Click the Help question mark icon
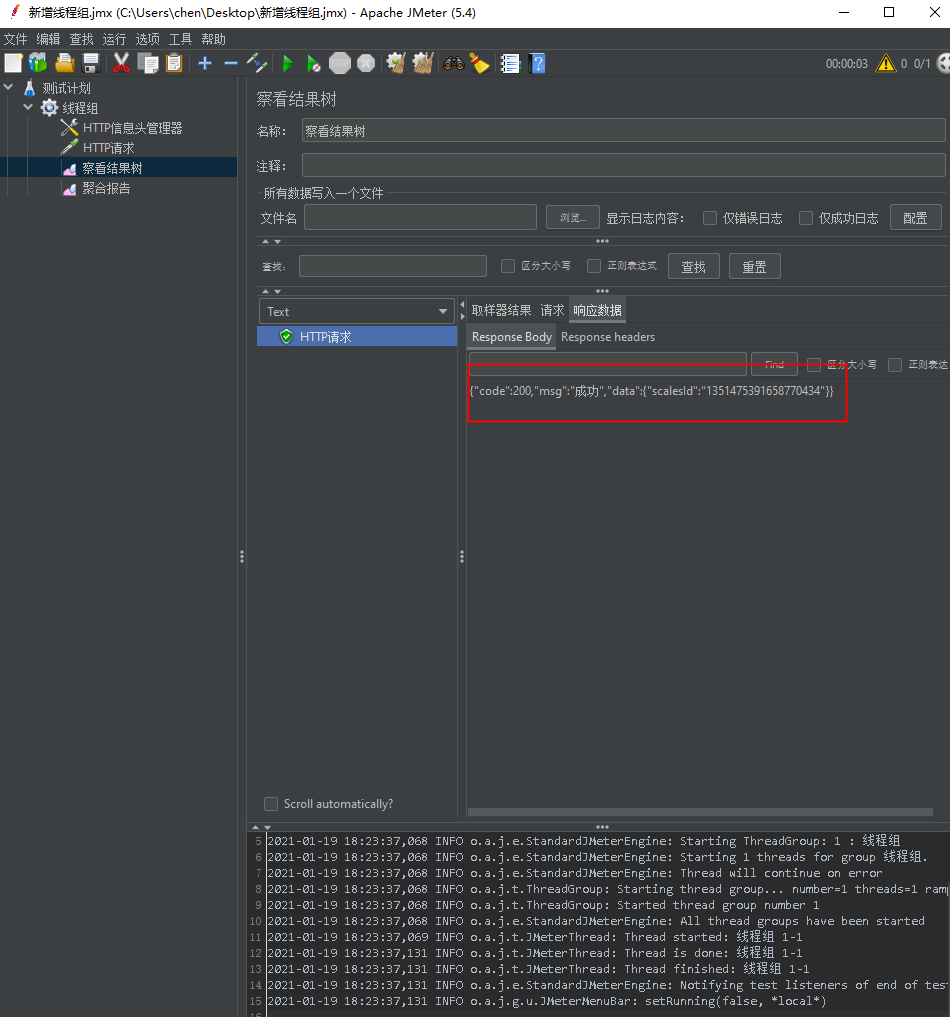 (537, 64)
